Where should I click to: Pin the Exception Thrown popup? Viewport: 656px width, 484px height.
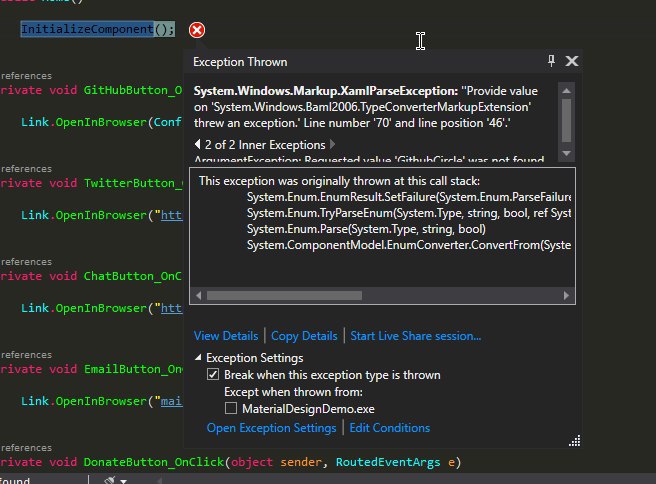click(551, 61)
